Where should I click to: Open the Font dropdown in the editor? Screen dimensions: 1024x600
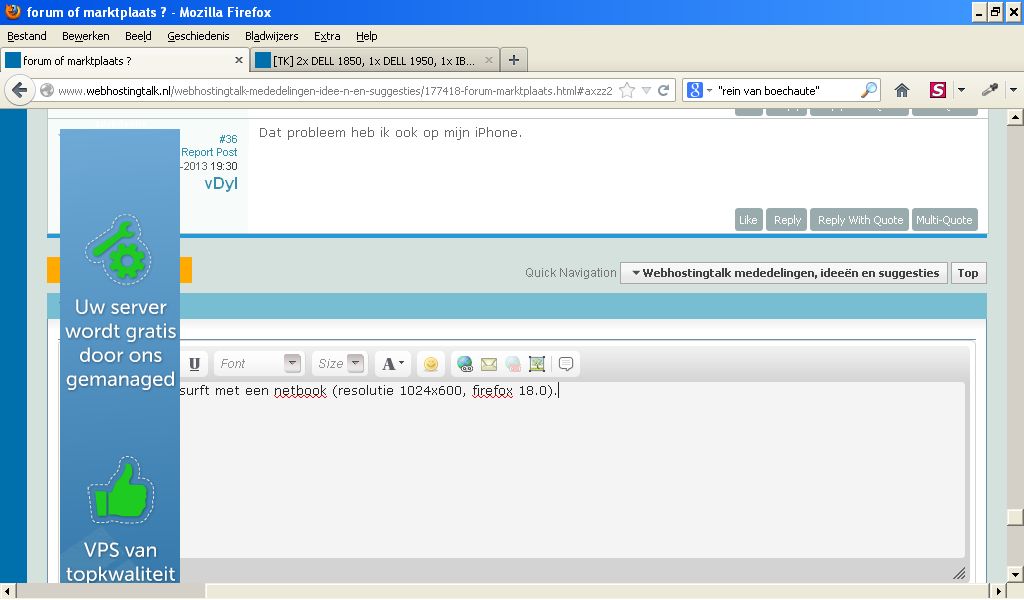(x=258, y=364)
